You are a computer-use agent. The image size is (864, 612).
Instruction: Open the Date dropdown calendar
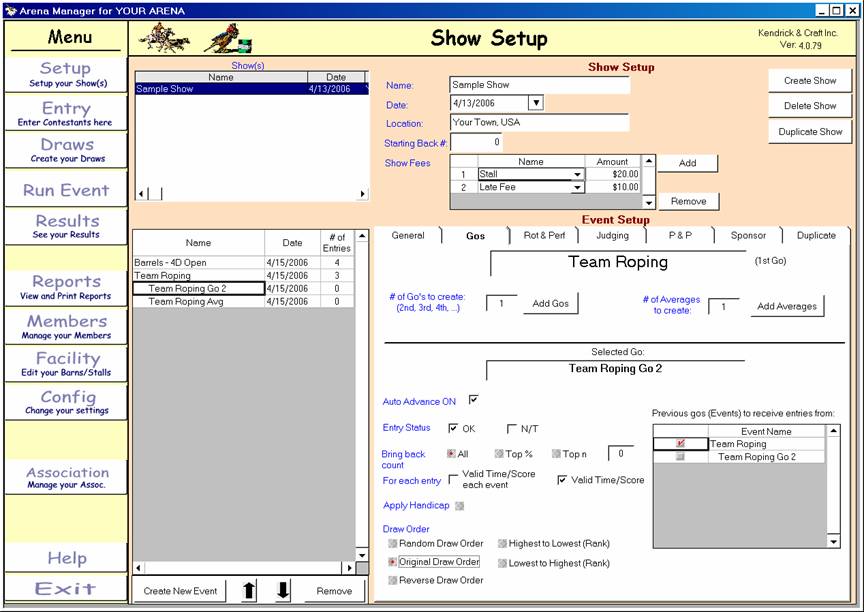[535, 103]
